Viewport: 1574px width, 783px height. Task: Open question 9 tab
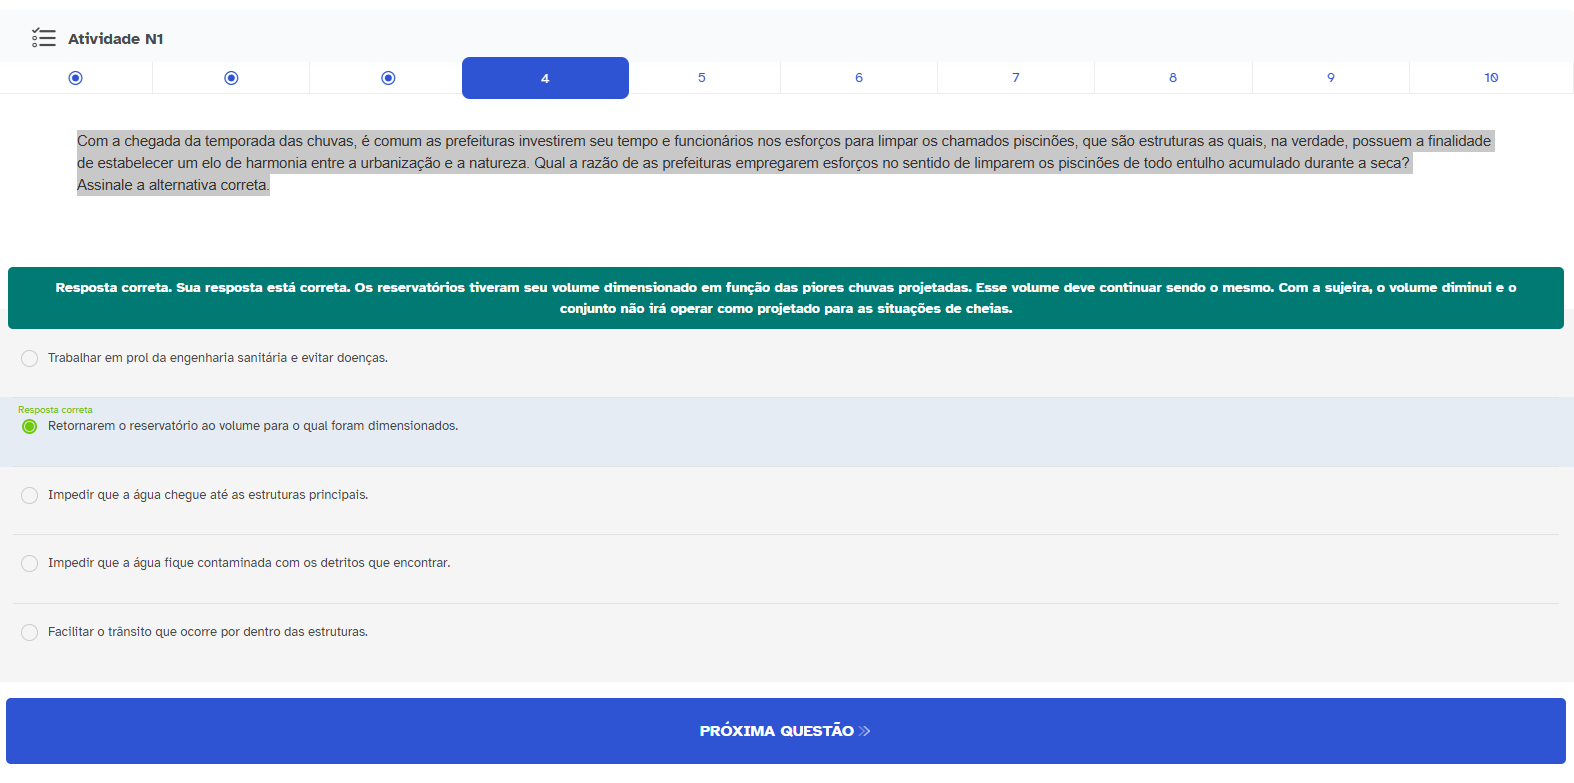point(1330,78)
